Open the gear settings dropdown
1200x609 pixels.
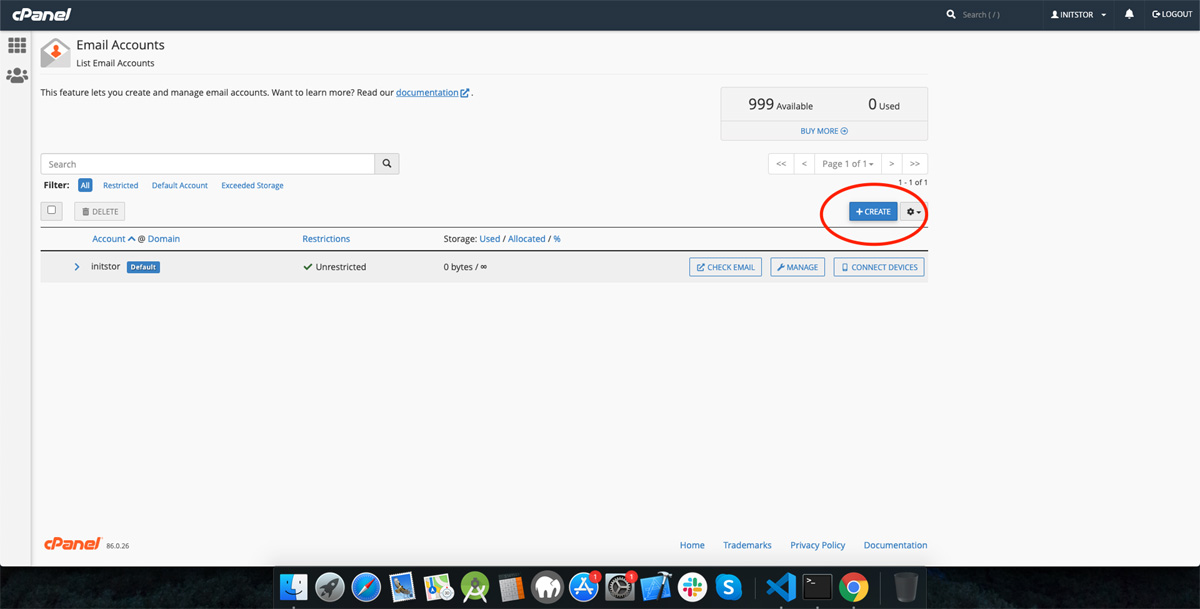[913, 212]
